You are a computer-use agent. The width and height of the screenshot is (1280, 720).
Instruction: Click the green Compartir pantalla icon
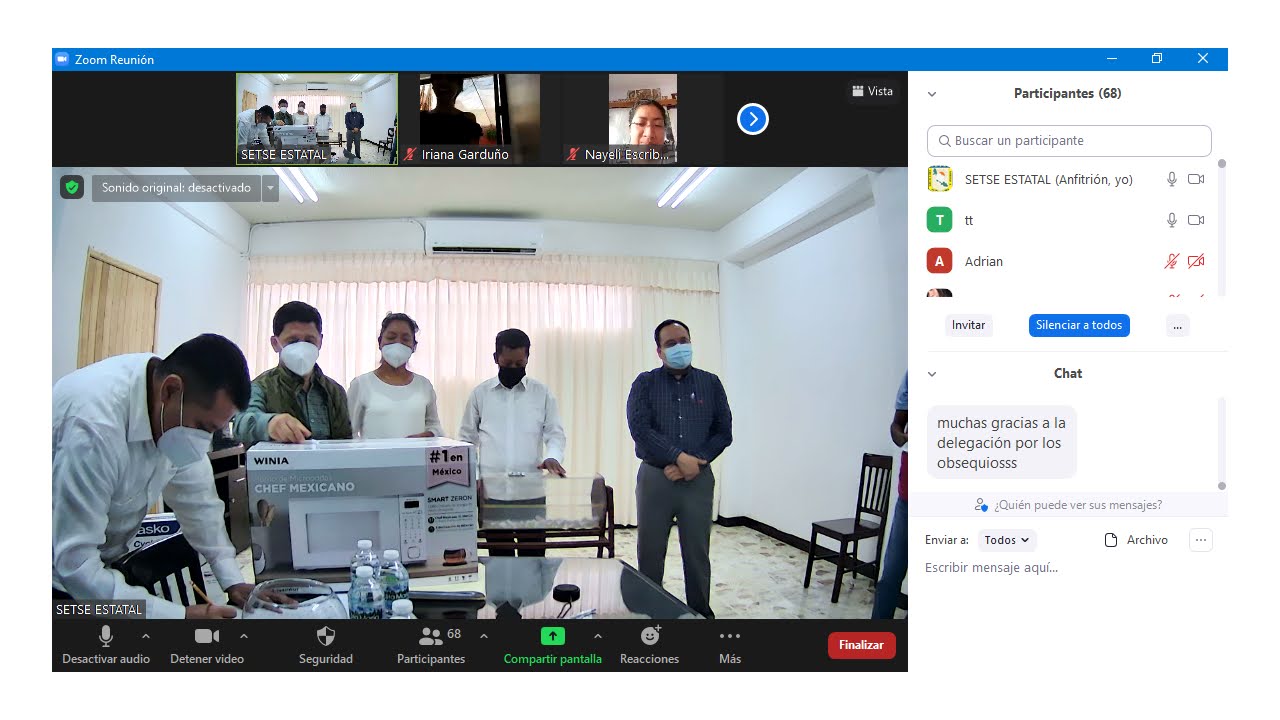tap(552, 637)
